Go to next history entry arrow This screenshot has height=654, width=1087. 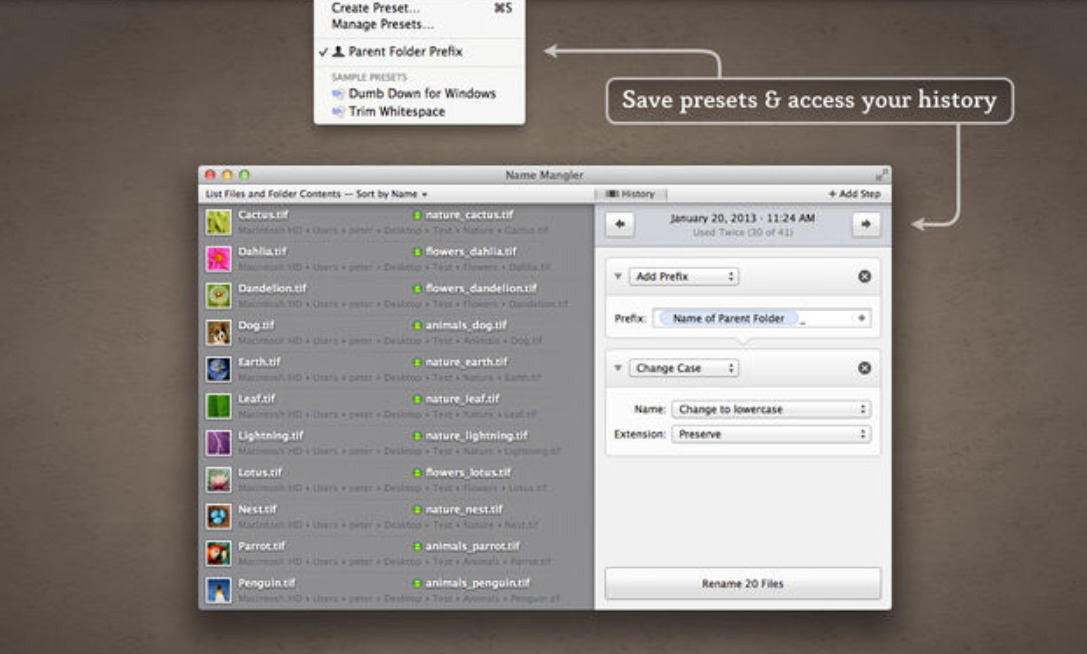(x=866, y=224)
